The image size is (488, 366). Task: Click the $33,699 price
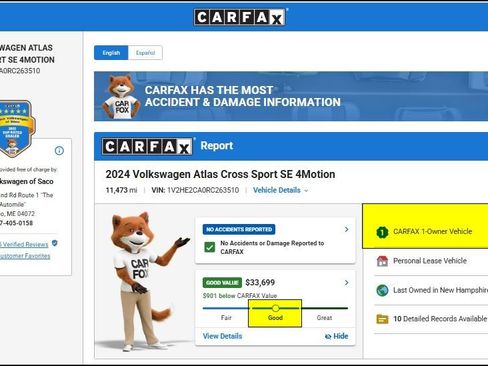[x=260, y=283]
